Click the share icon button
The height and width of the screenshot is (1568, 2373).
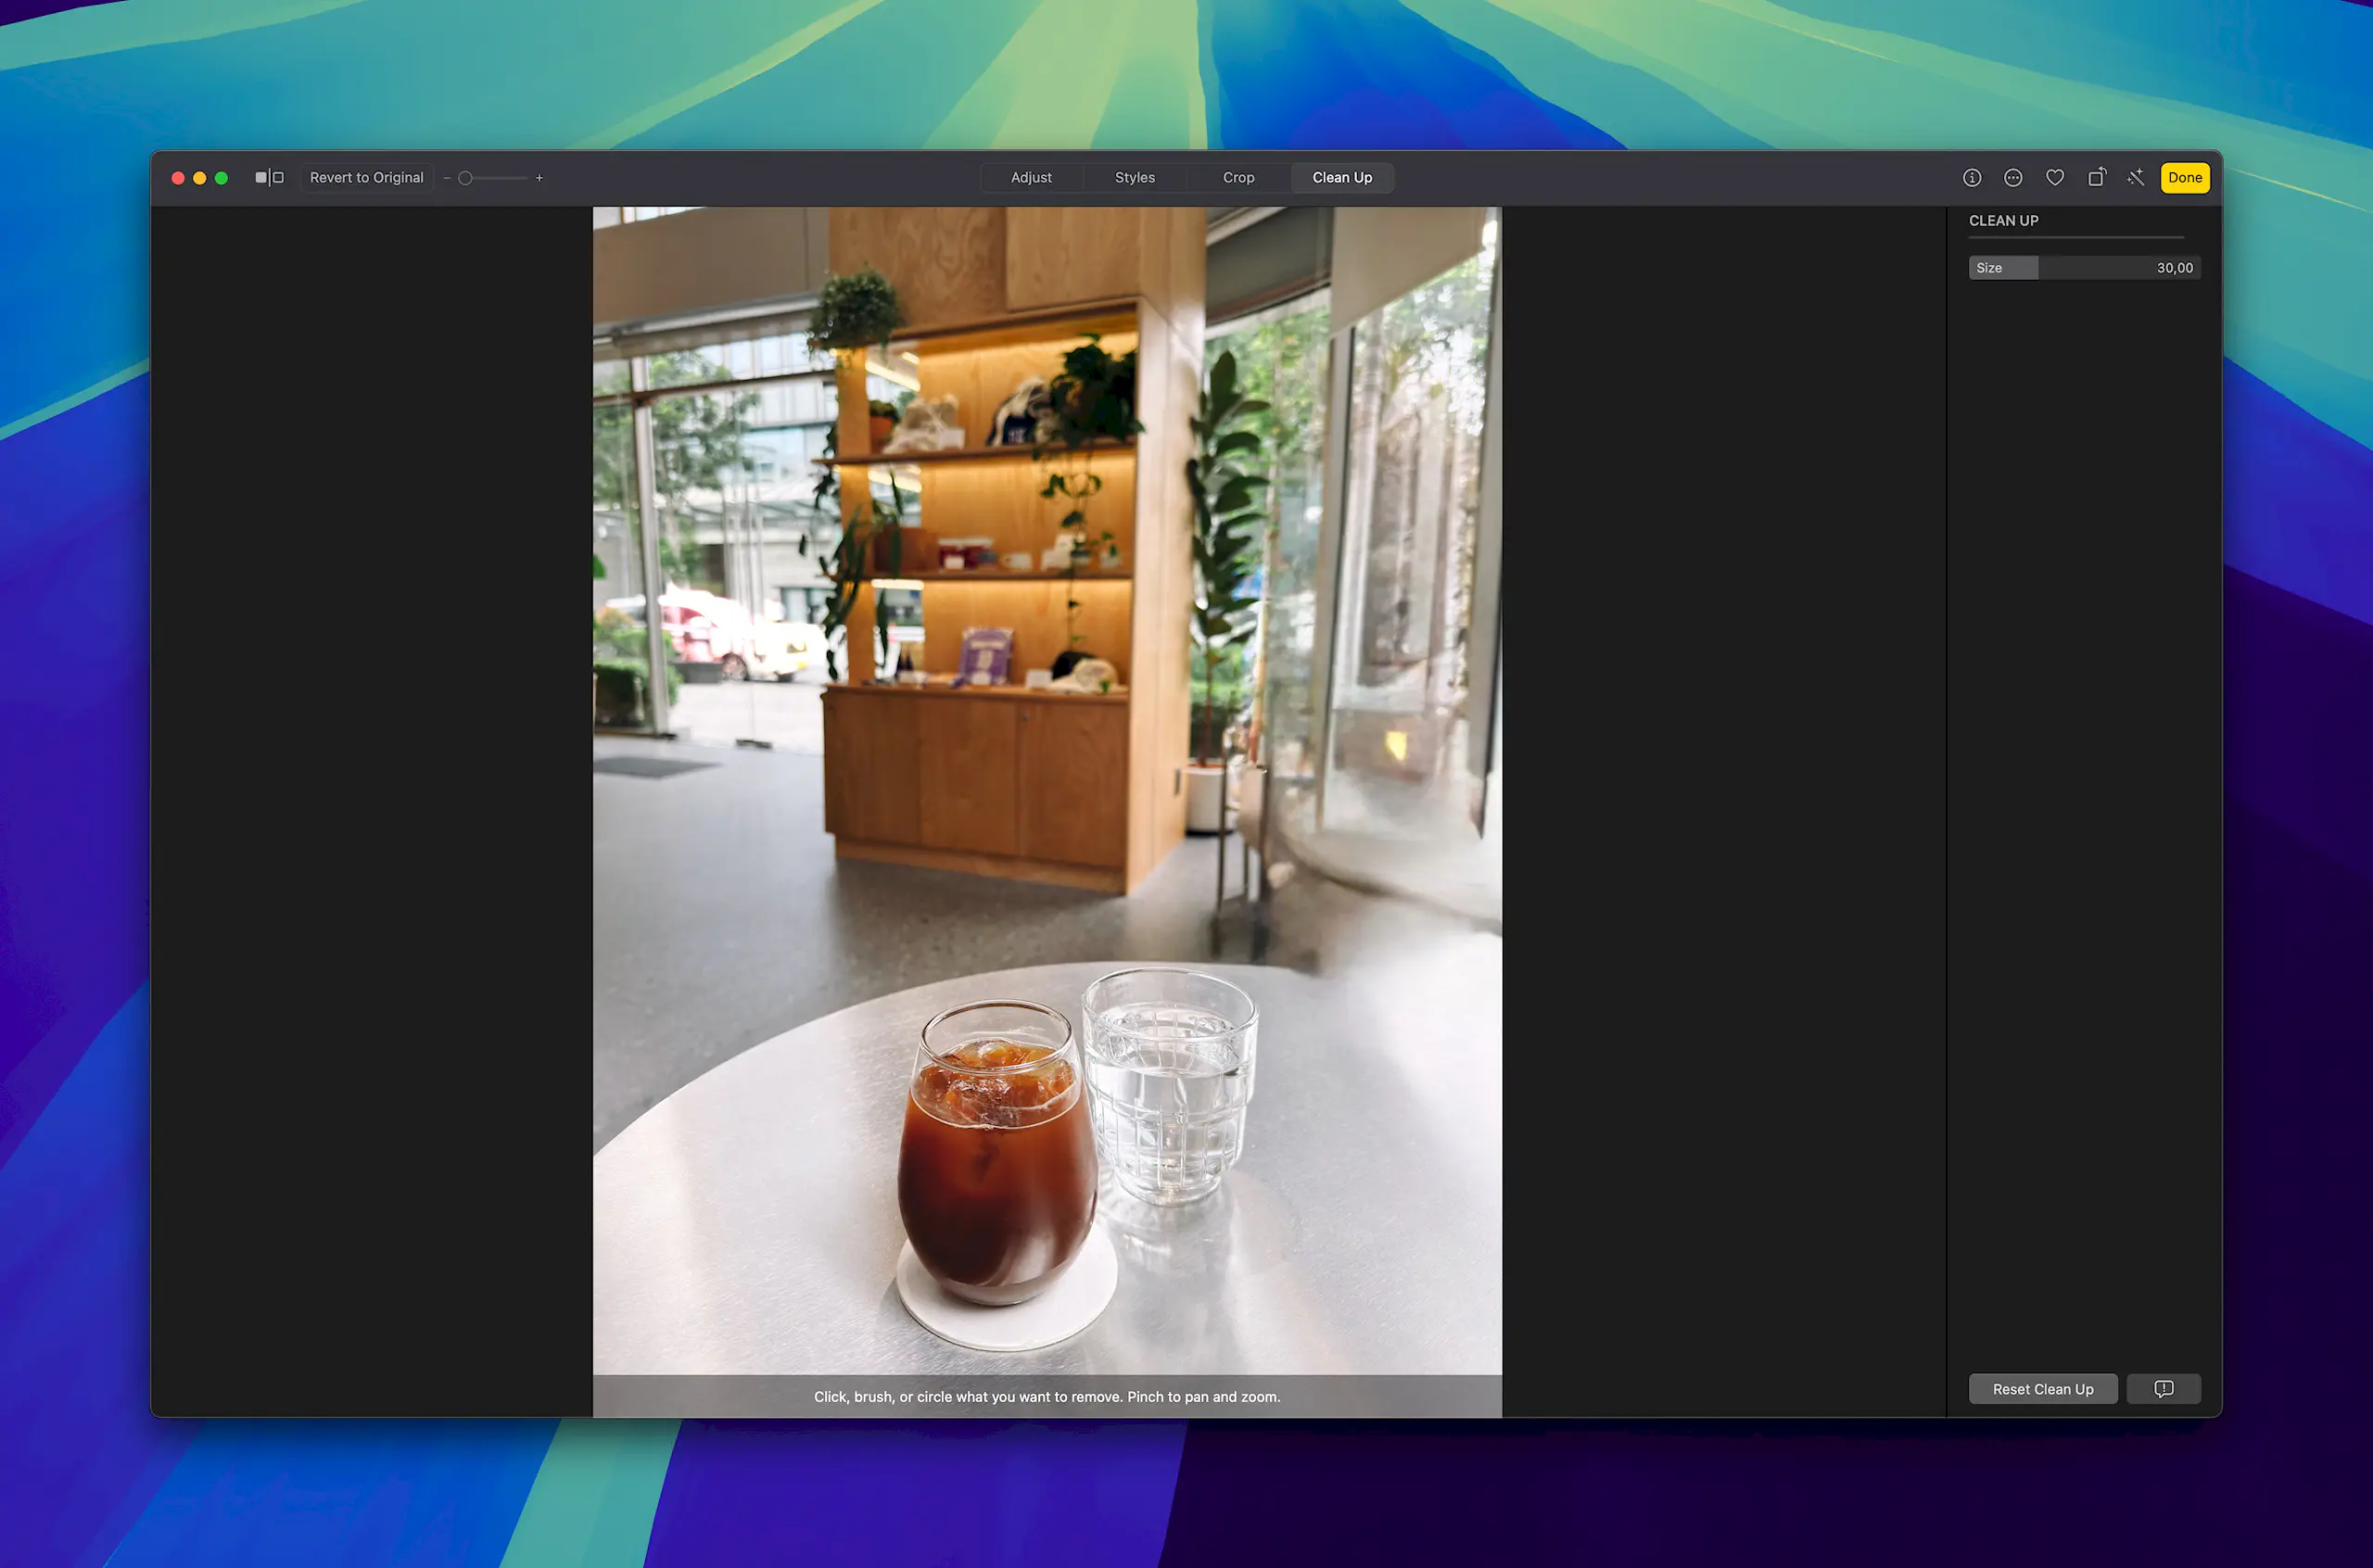pos(2097,177)
